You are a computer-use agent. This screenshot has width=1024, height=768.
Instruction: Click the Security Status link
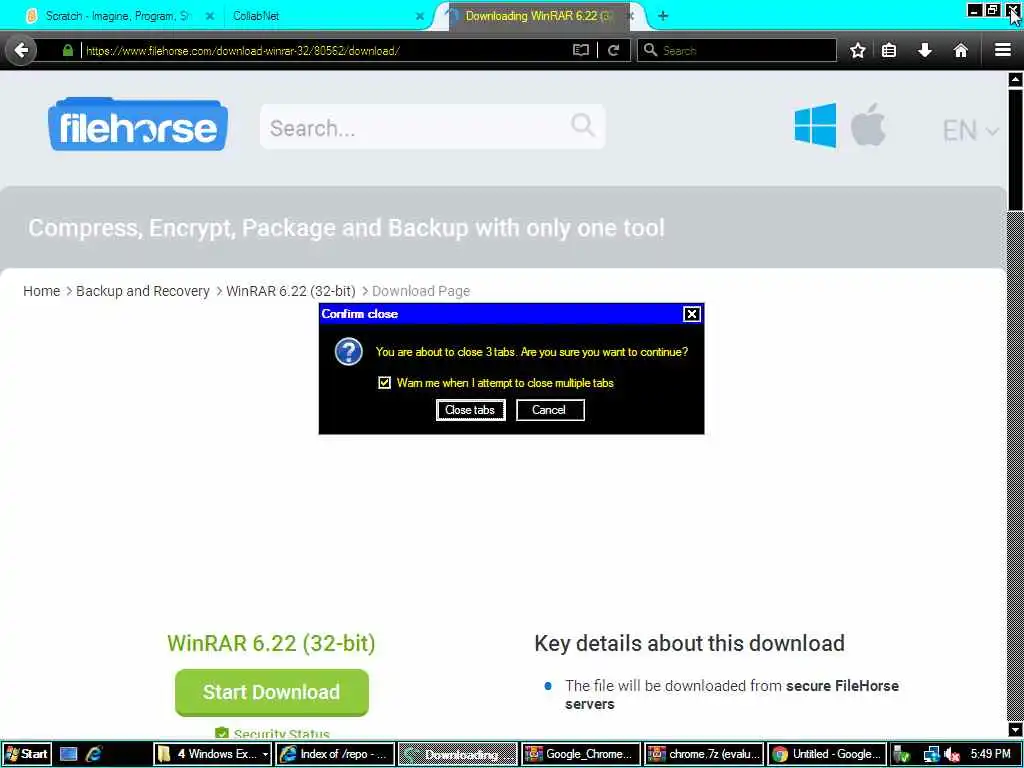281,734
